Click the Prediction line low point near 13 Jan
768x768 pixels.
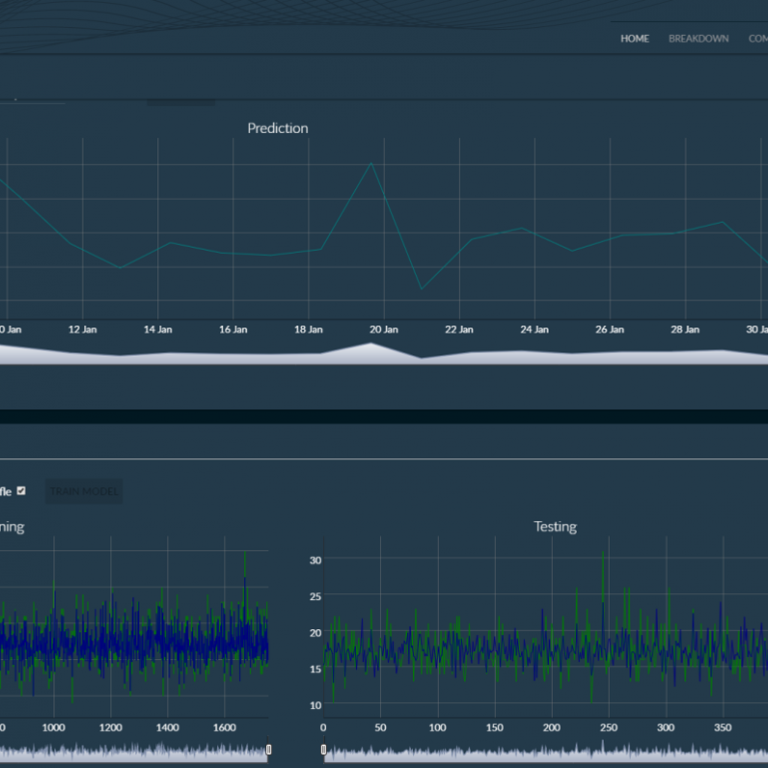coord(120,267)
